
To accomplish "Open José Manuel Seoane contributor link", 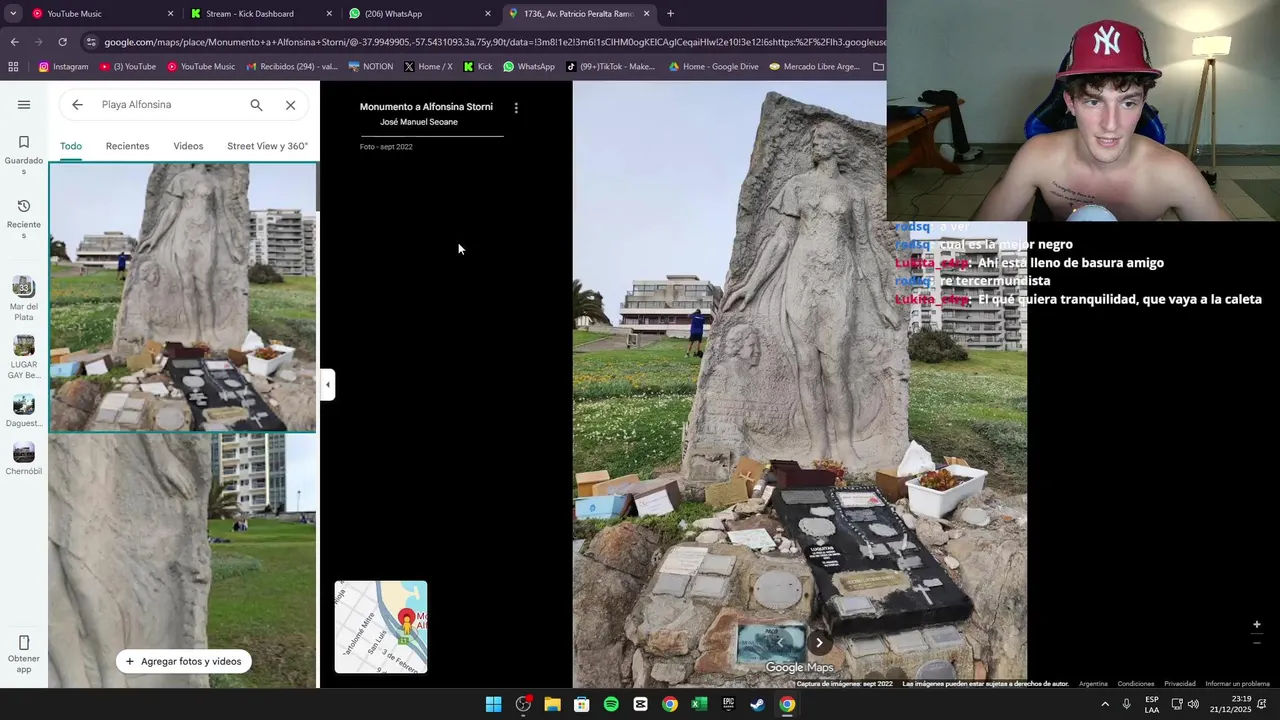I will click(x=419, y=122).
